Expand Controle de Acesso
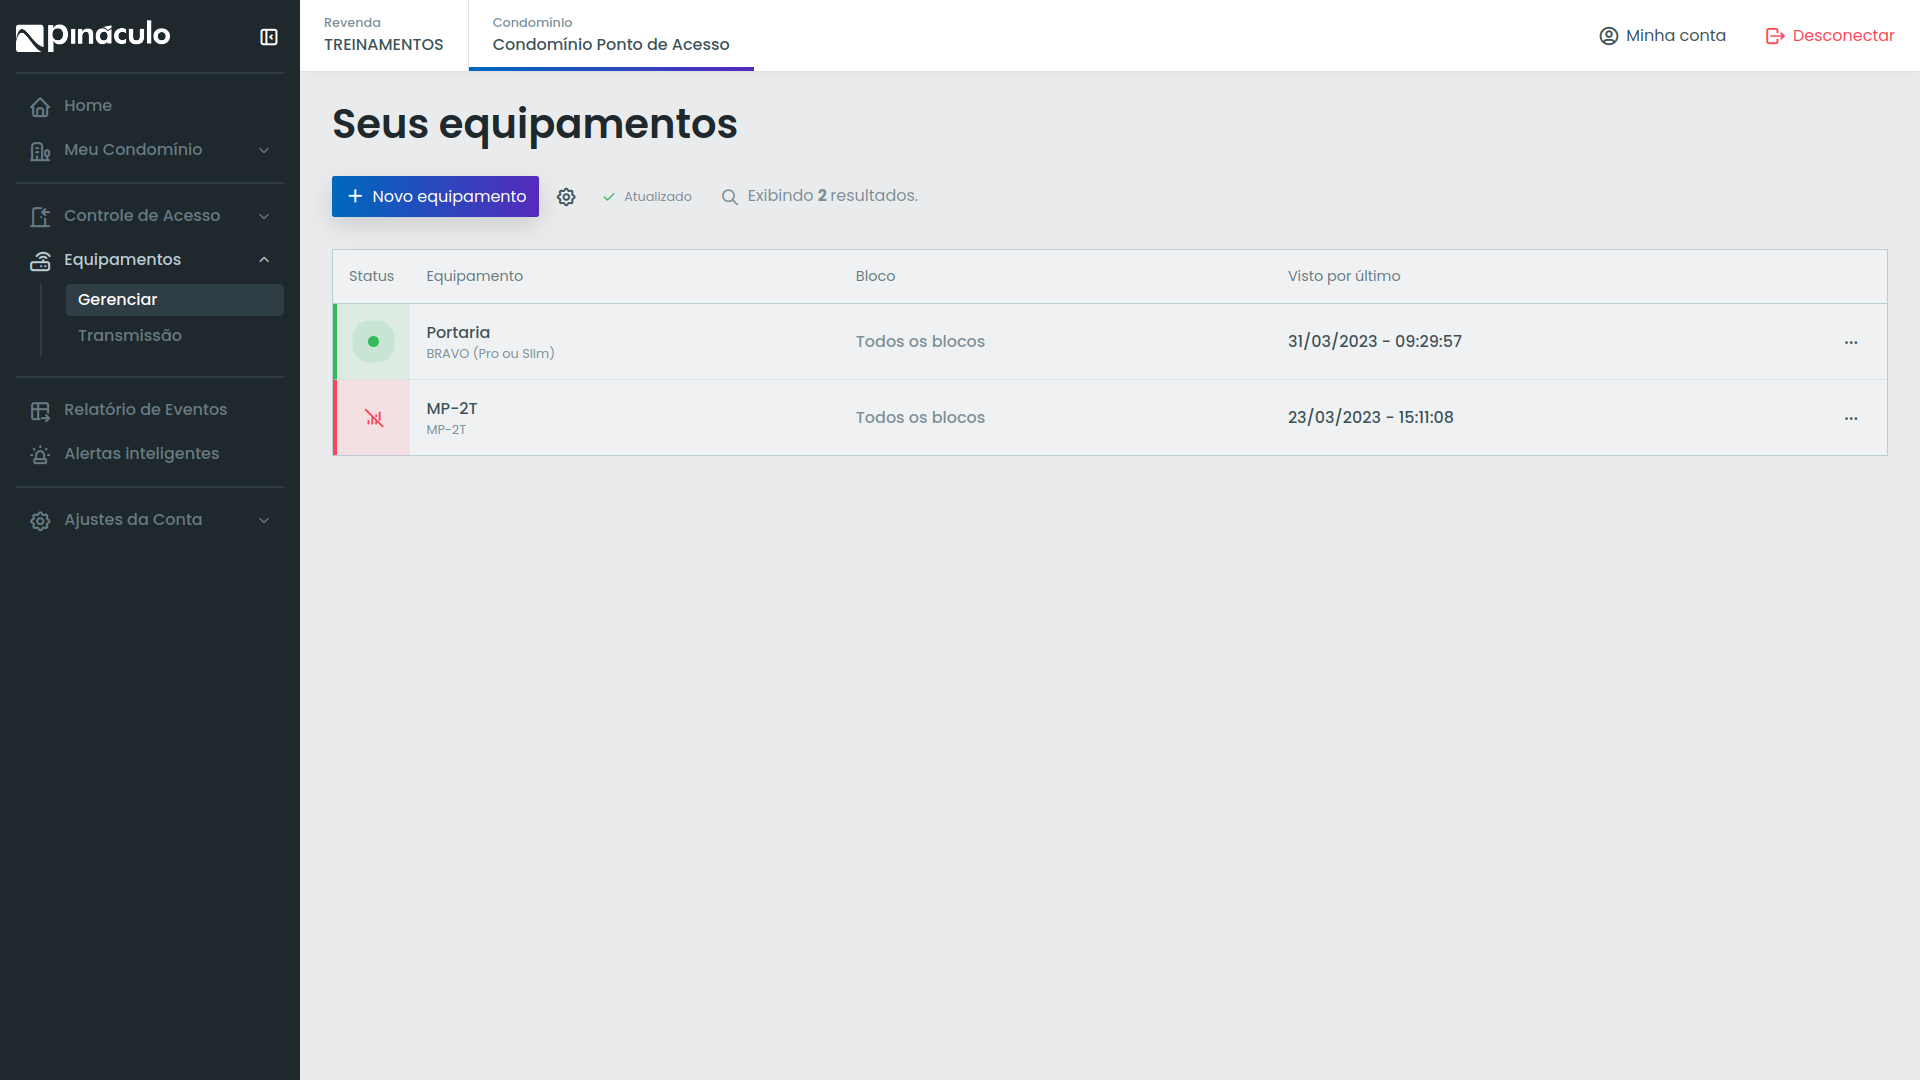This screenshot has width=1920, height=1080. click(142, 215)
